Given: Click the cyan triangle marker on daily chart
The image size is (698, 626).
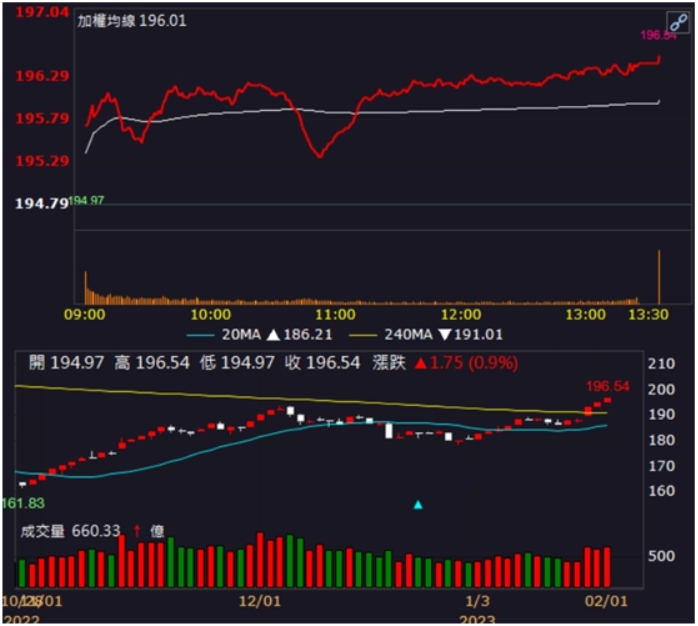Looking at the screenshot, I should tap(418, 504).
